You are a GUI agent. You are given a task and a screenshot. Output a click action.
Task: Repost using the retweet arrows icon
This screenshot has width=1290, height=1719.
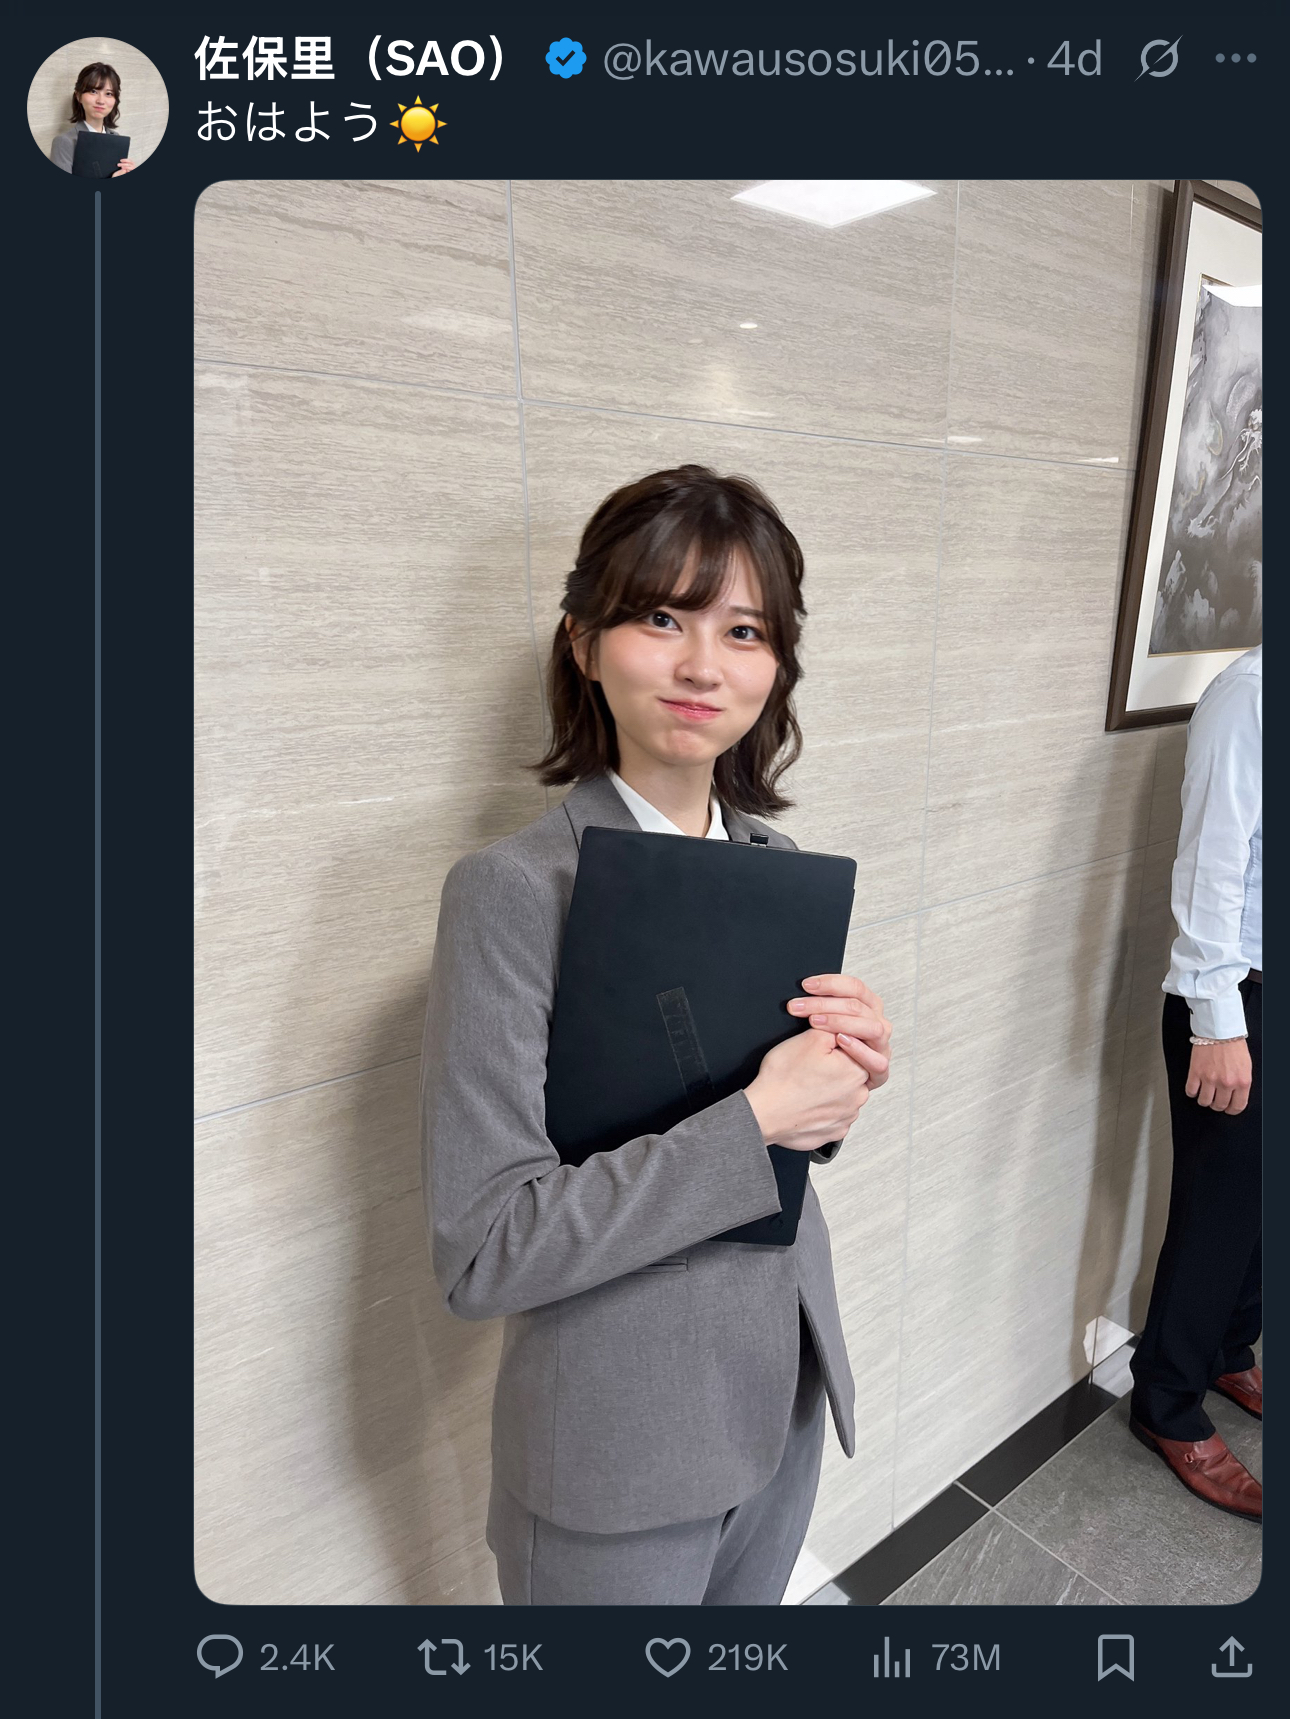coord(444,1657)
